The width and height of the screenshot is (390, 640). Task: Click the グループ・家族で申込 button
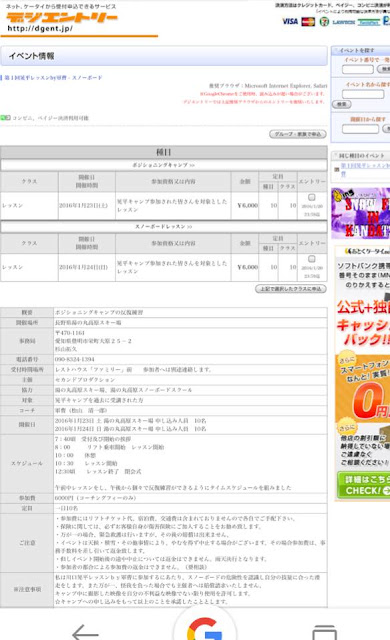pyautogui.click(x=298, y=134)
